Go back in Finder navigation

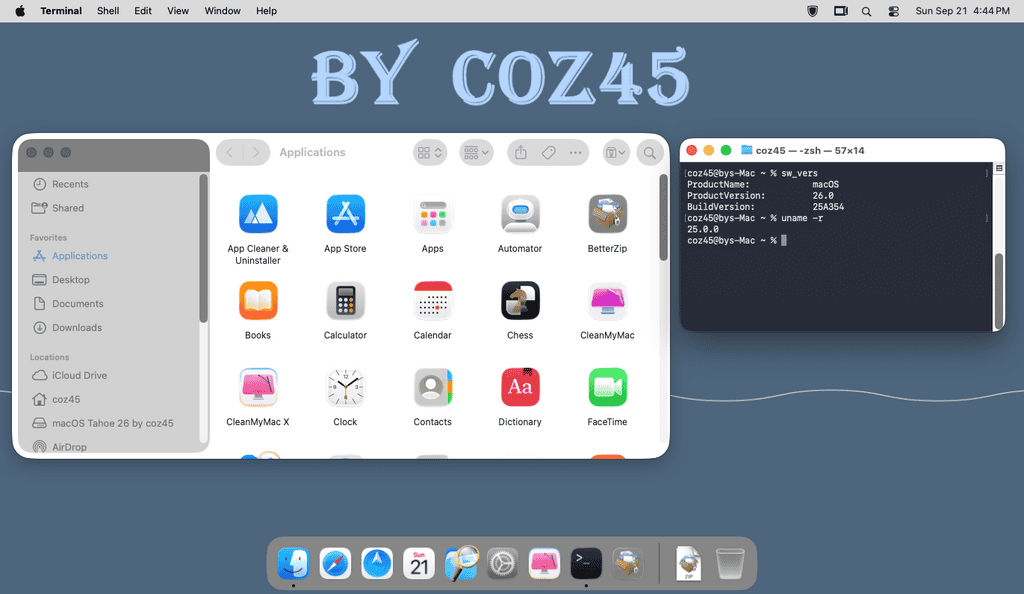tap(230, 153)
